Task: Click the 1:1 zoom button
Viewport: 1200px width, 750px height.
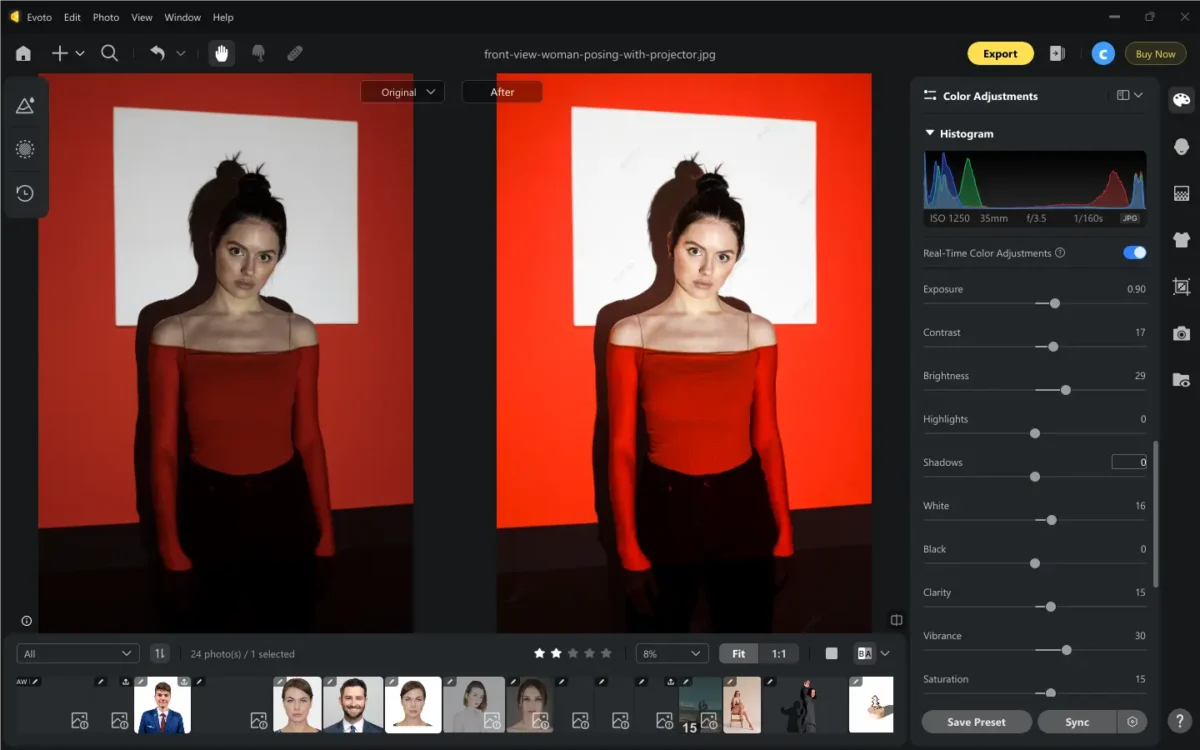Action: coord(778,653)
